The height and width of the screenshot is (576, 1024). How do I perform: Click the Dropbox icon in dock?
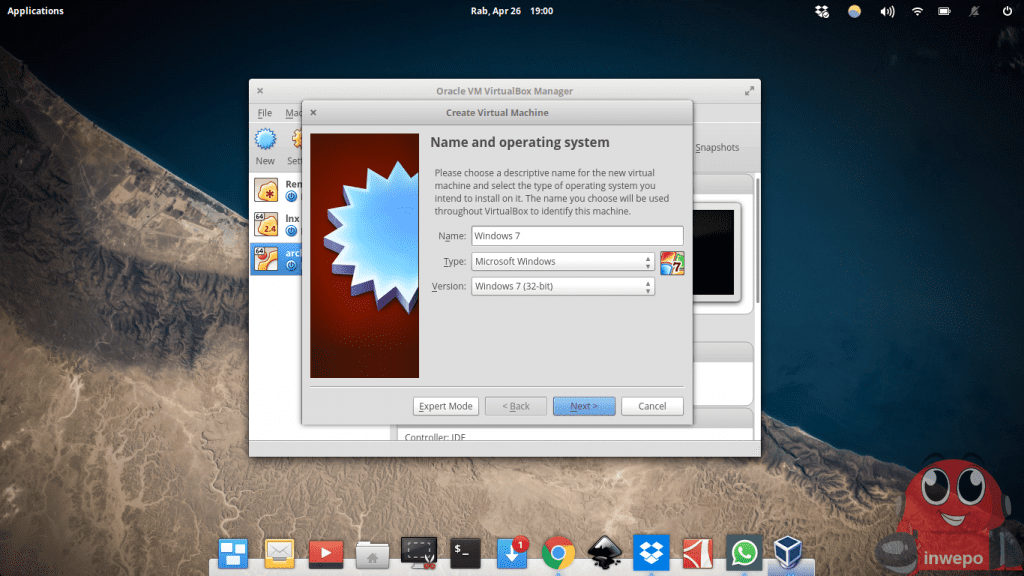click(651, 552)
